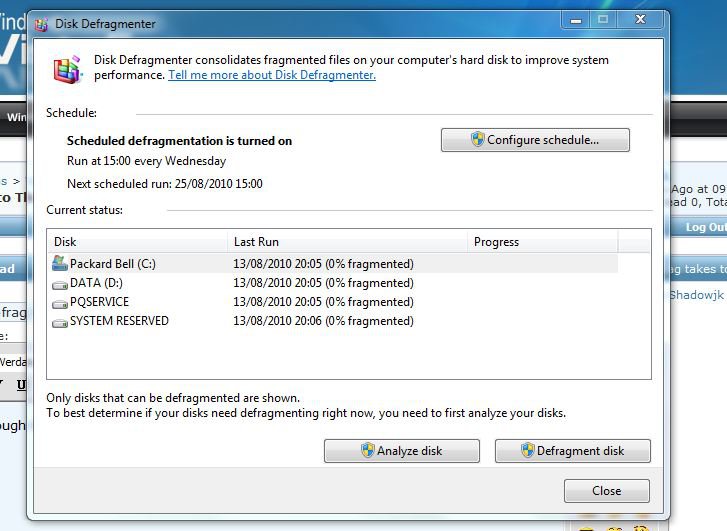
Task: Click SYSTEM RESERVED last run 13/08/2010 20:06
Action: click(323, 321)
